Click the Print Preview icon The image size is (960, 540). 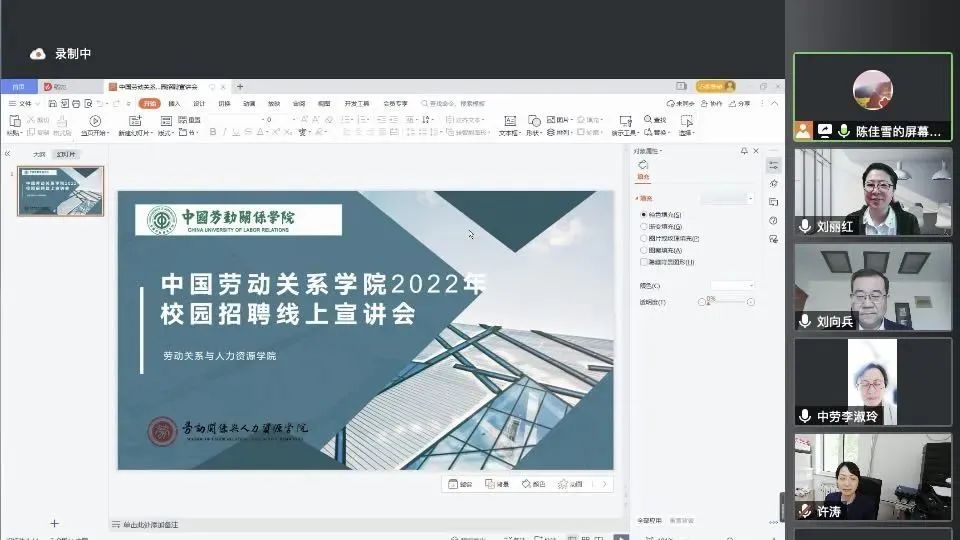click(88, 103)
